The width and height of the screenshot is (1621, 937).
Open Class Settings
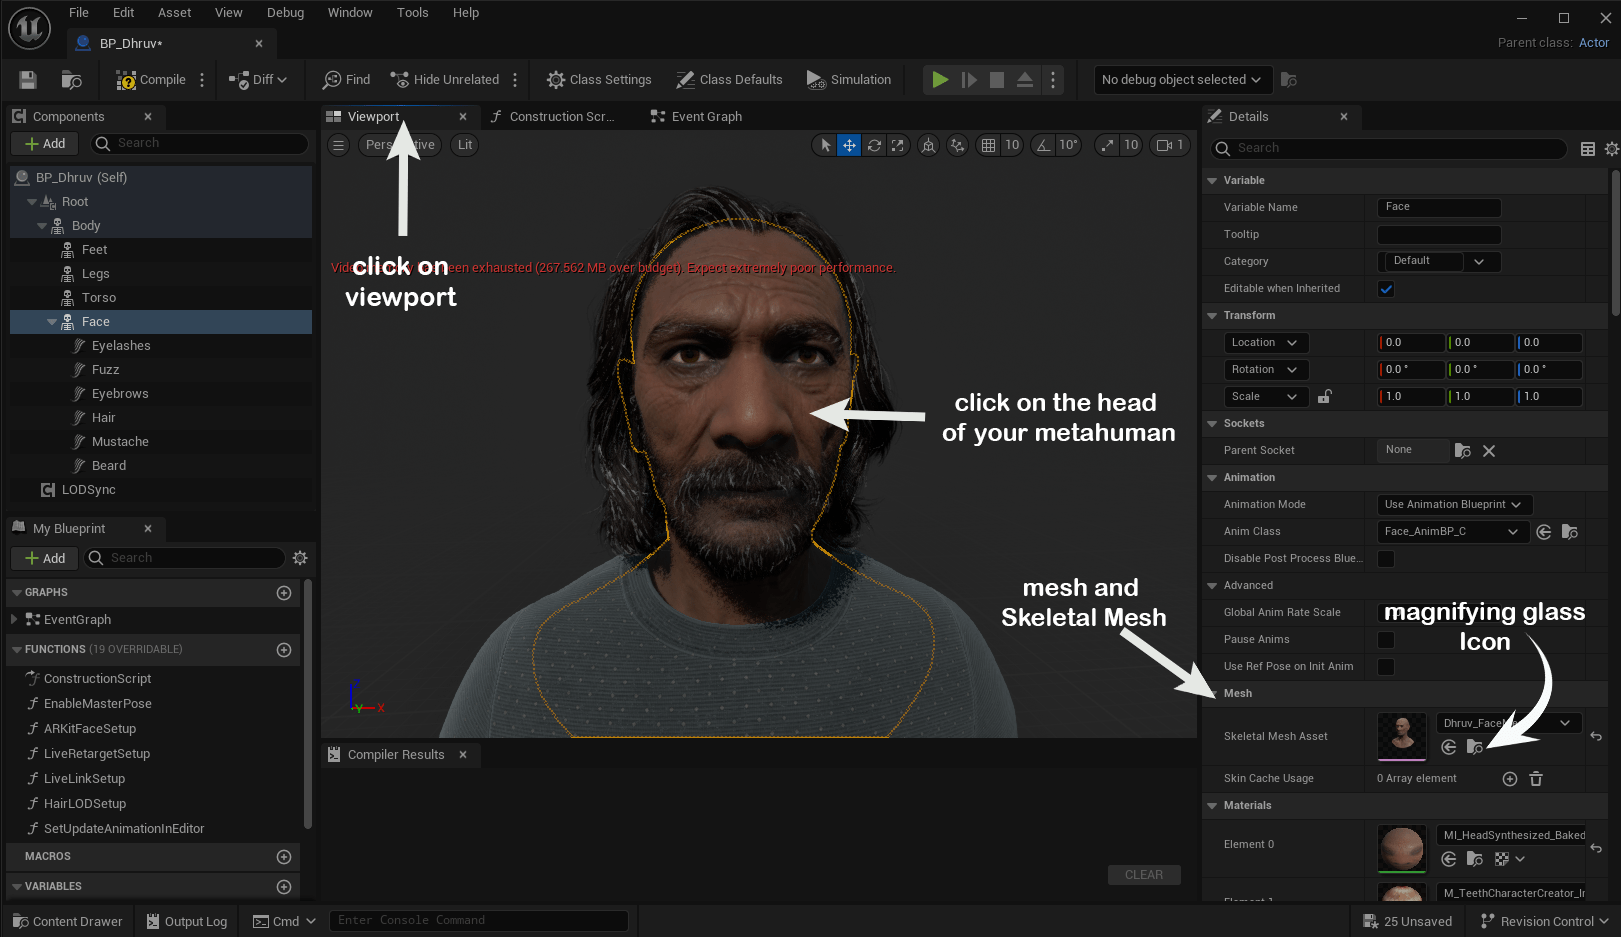599,80
